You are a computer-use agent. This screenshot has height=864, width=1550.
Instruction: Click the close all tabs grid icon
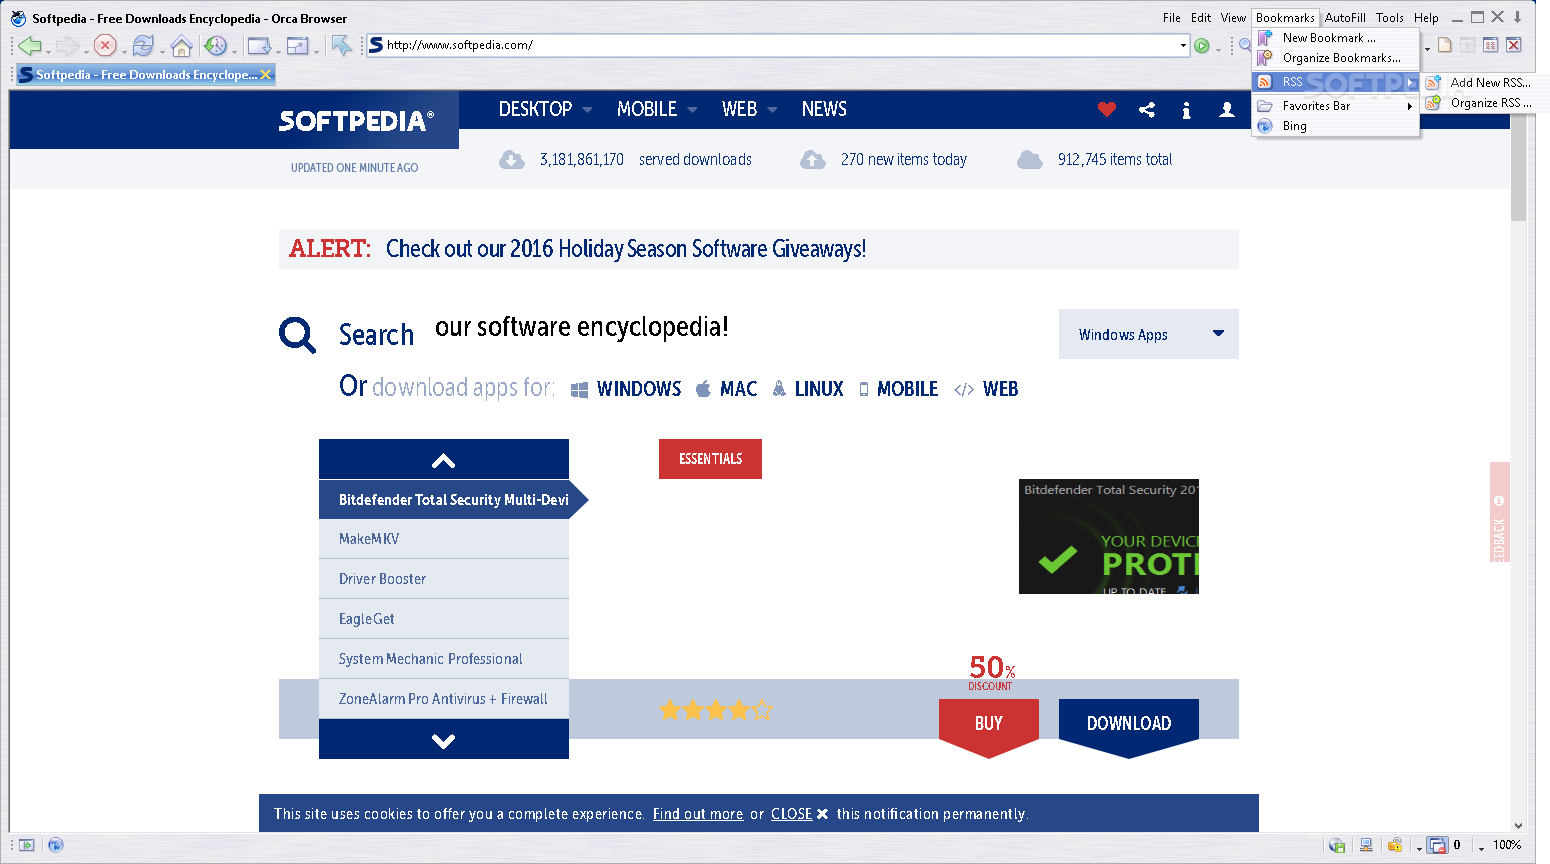tap(1490, 45)
